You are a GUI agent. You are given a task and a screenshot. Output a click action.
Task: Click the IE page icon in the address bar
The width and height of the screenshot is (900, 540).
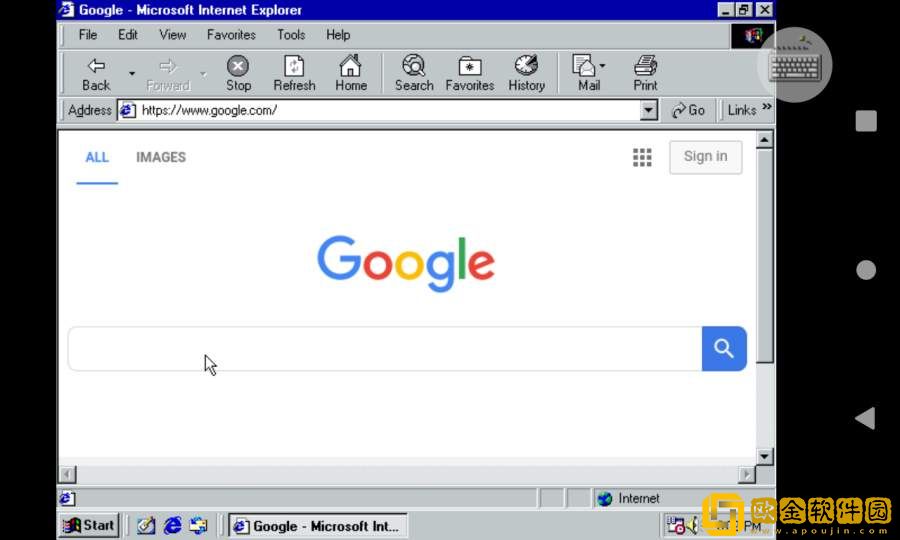click(127, 110)
